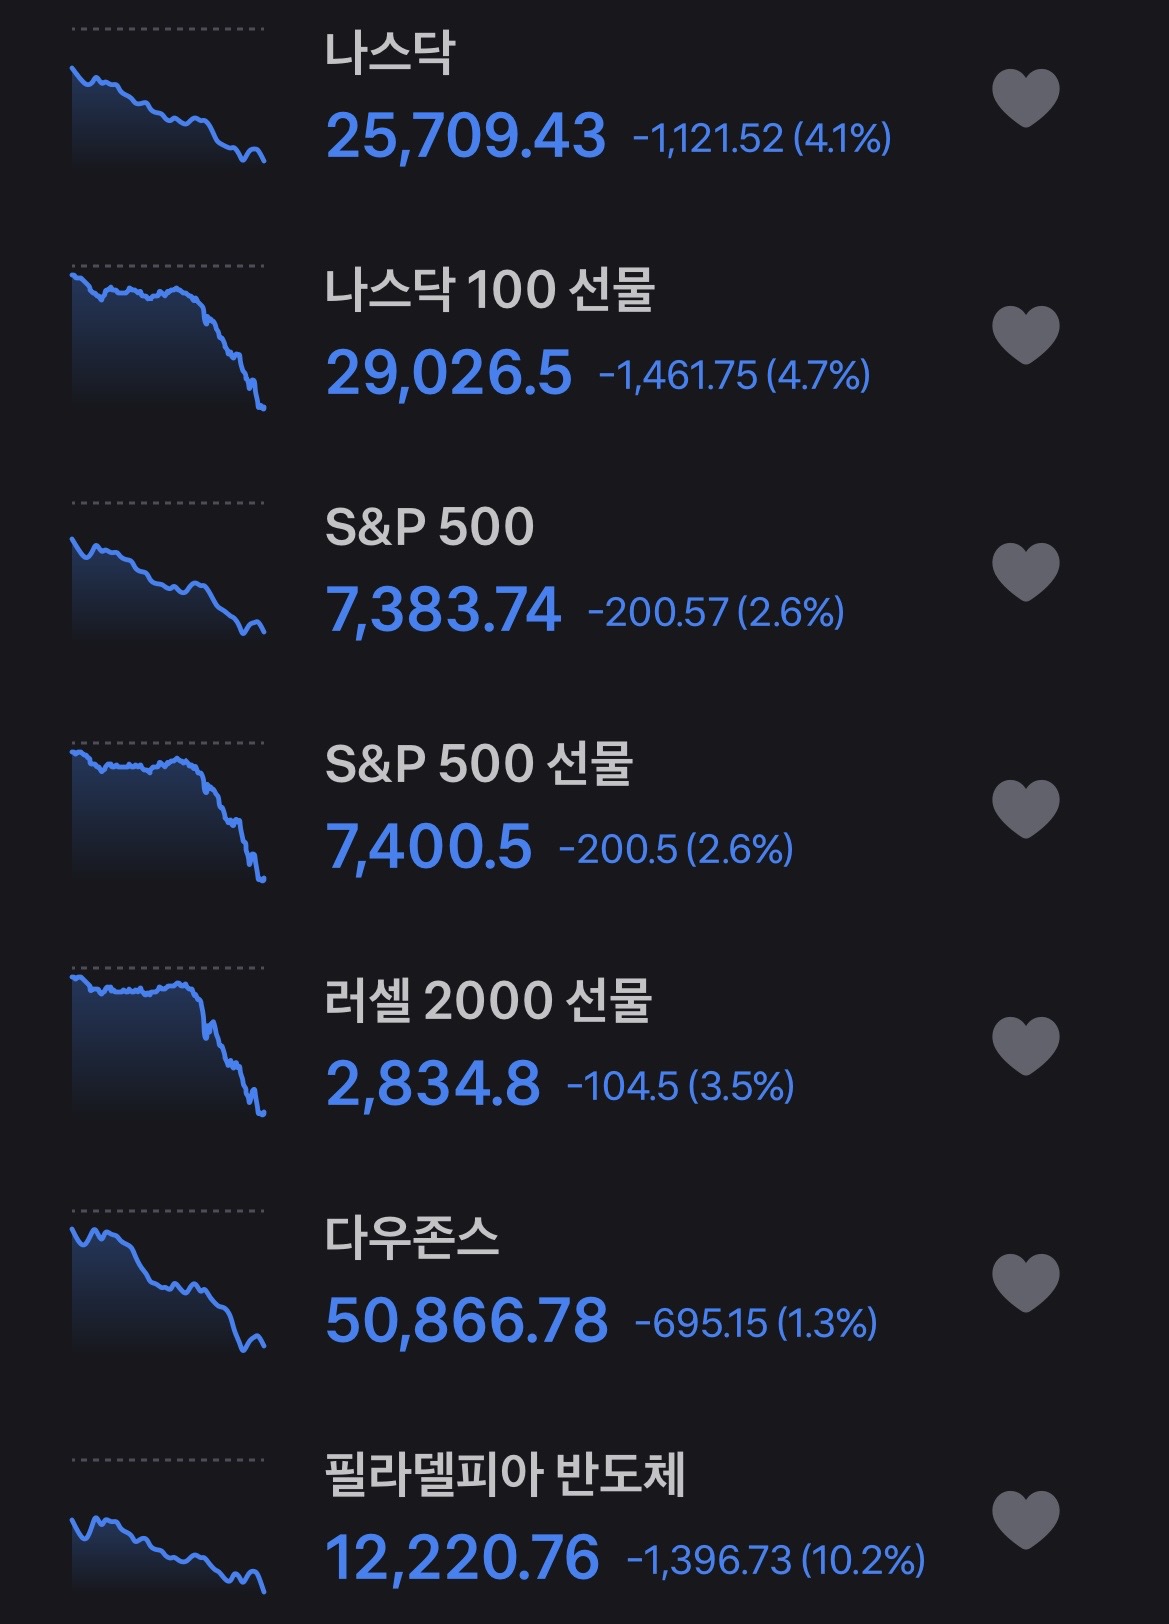1169x1624 pixels.
Task: Select the S&P 500 선물 sparkline
Action: tap(168, 812)
